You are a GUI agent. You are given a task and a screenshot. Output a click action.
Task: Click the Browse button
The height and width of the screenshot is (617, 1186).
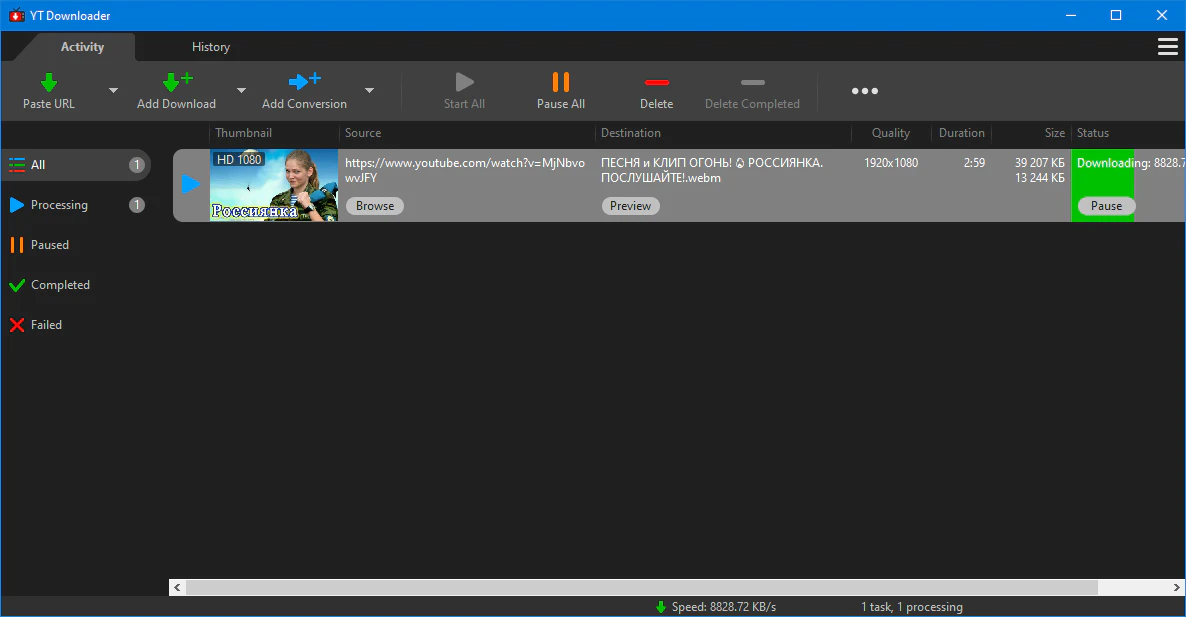[375, 206]
